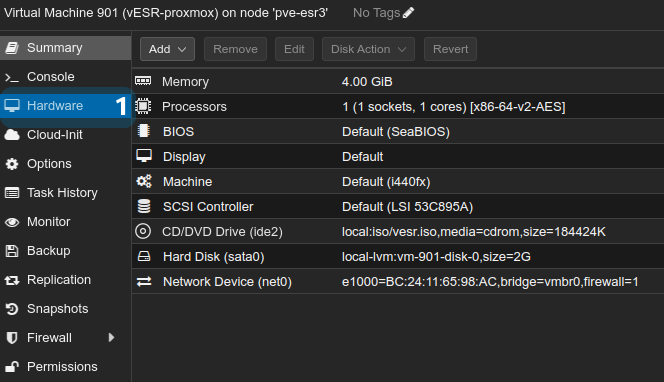Viewport: 664px width, 382px height.
Task: Click the Replication retweet icon
Action: (x=12, y=280)
